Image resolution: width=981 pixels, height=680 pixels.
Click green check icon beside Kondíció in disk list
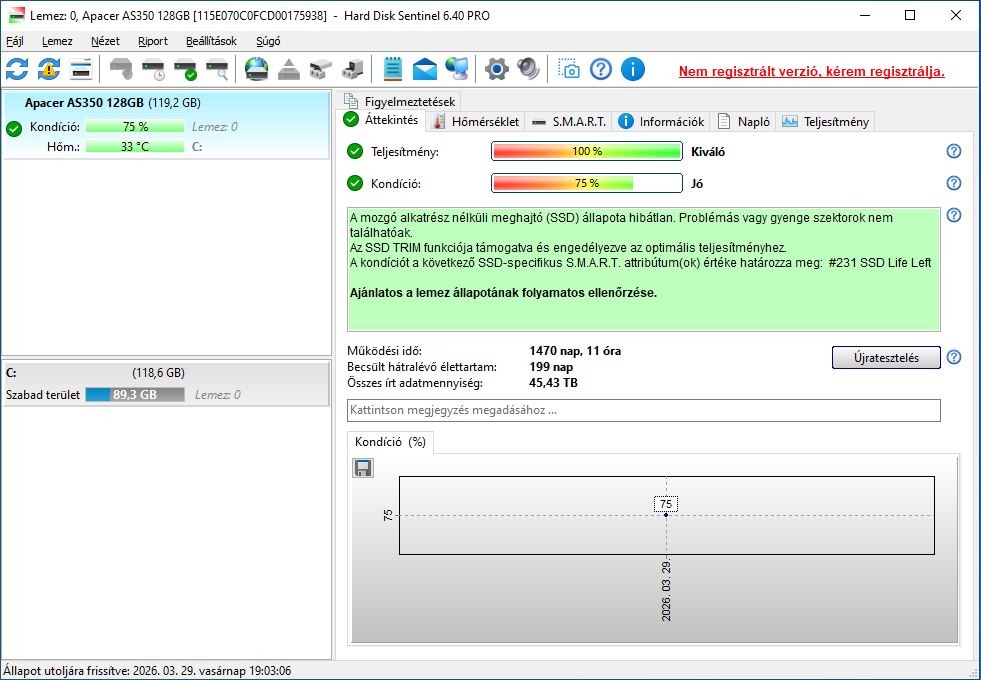pyautogui.click(x=14, y=129)
